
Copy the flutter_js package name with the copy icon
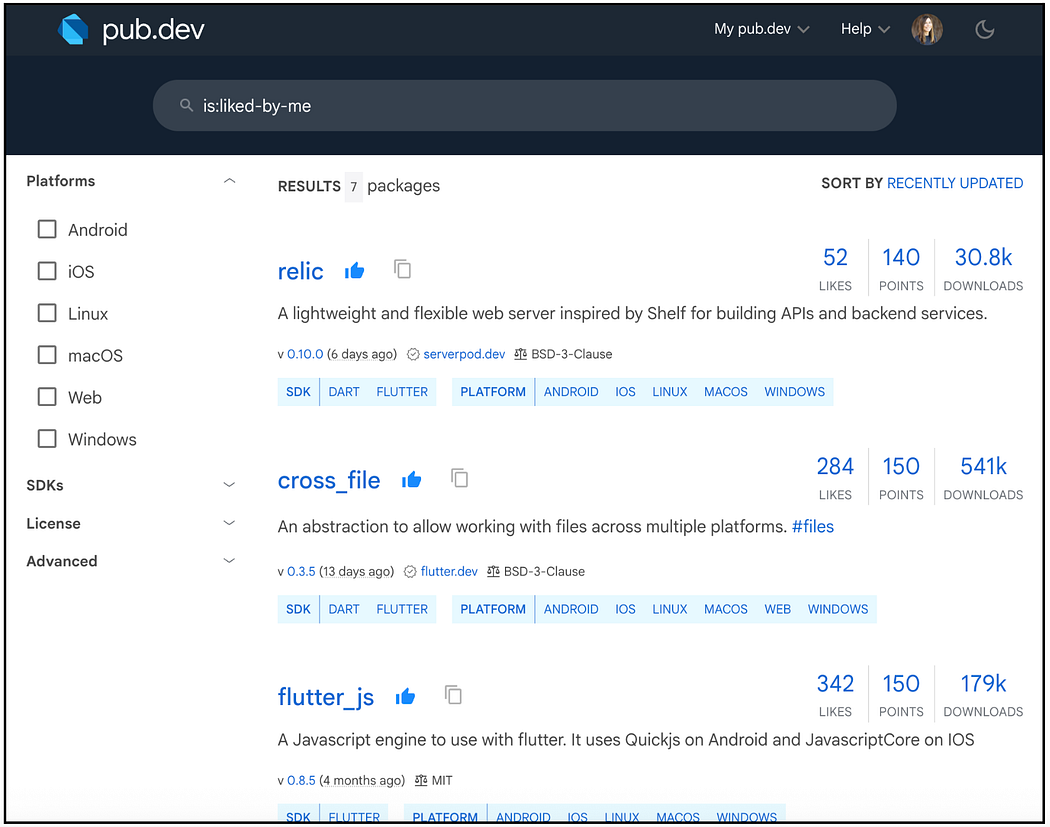pos(453,693)
